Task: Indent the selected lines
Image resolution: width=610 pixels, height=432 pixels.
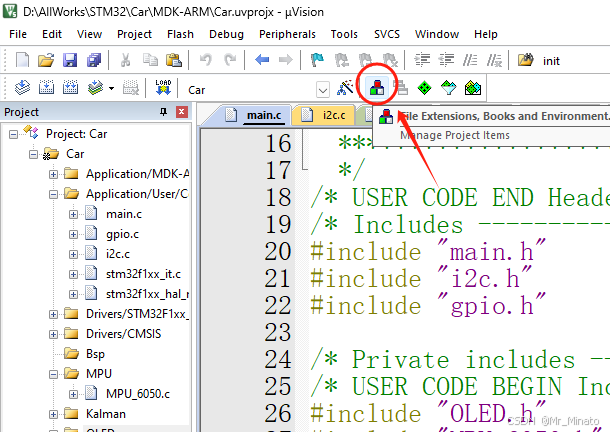Action: (422, 60)
